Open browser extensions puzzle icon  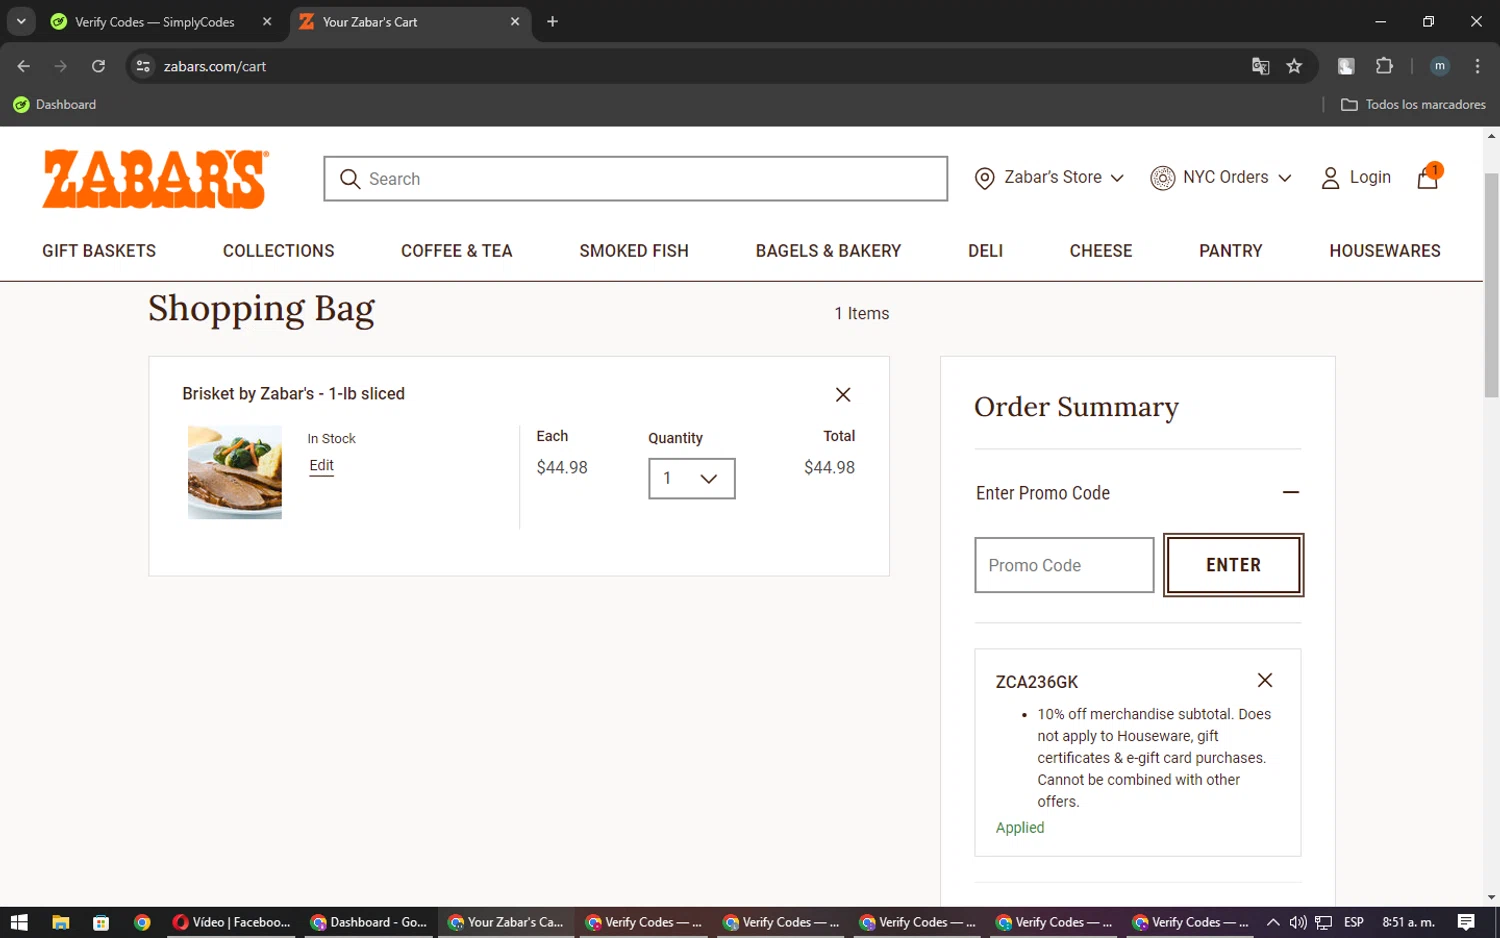coord(1384,66)
